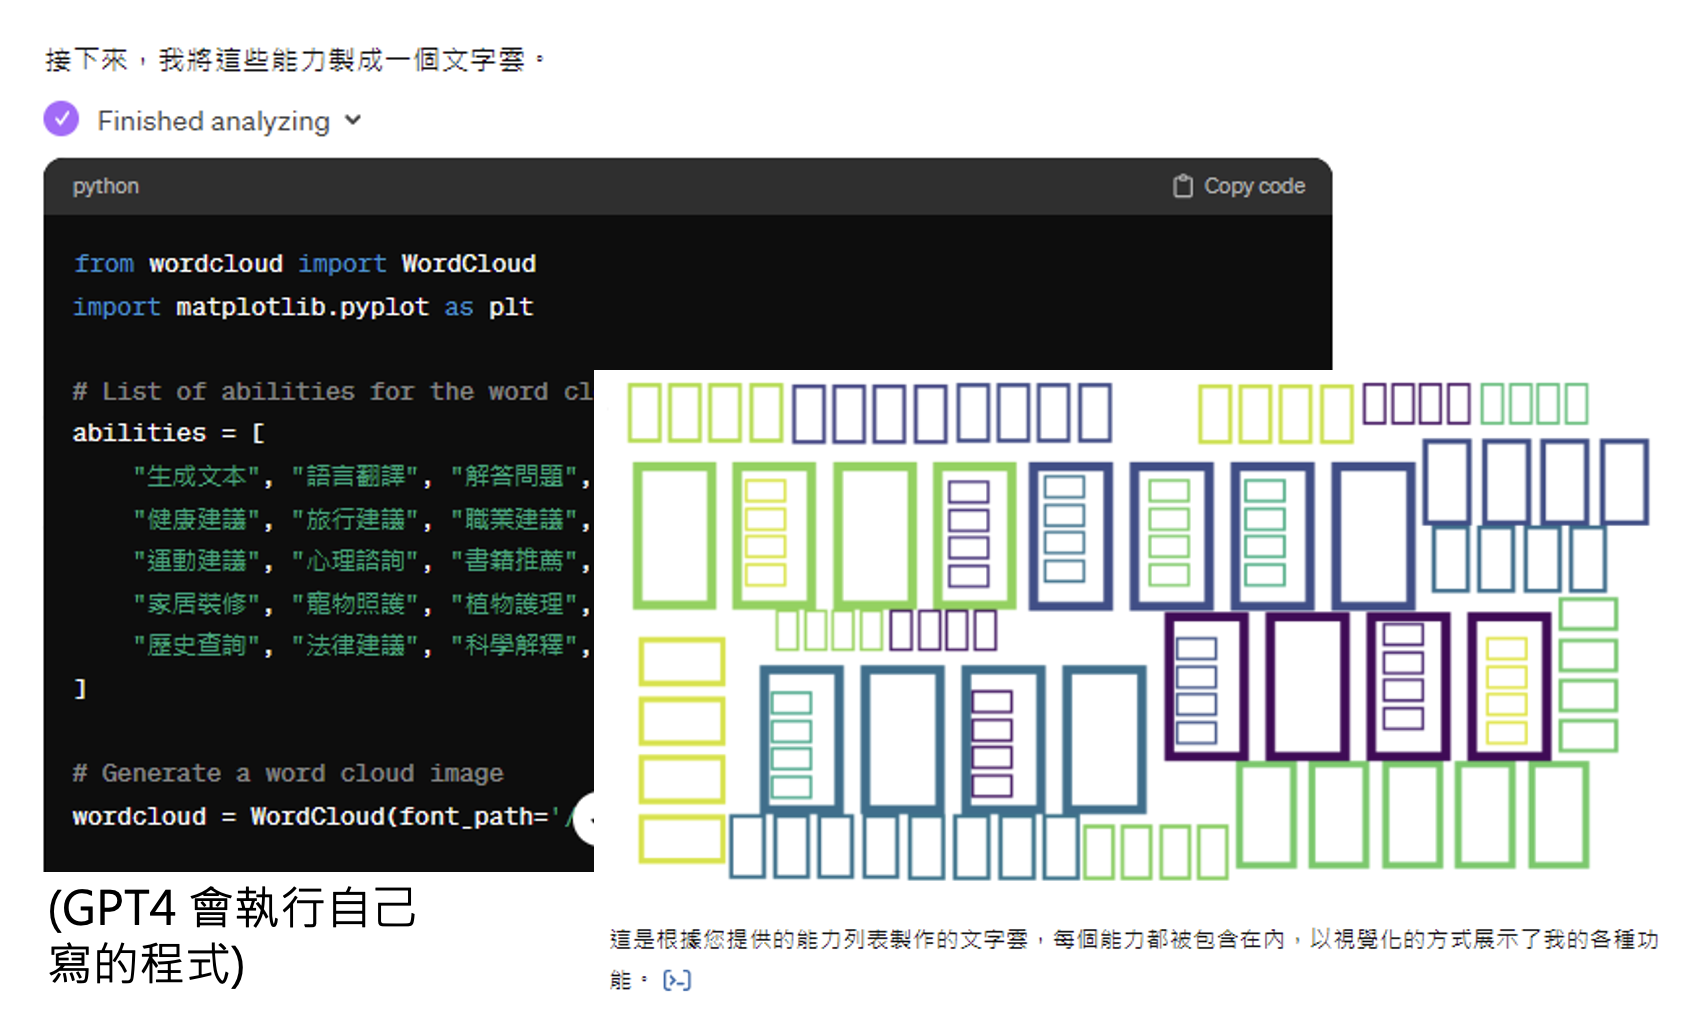Click the partially hidden round scroll button

585,818
